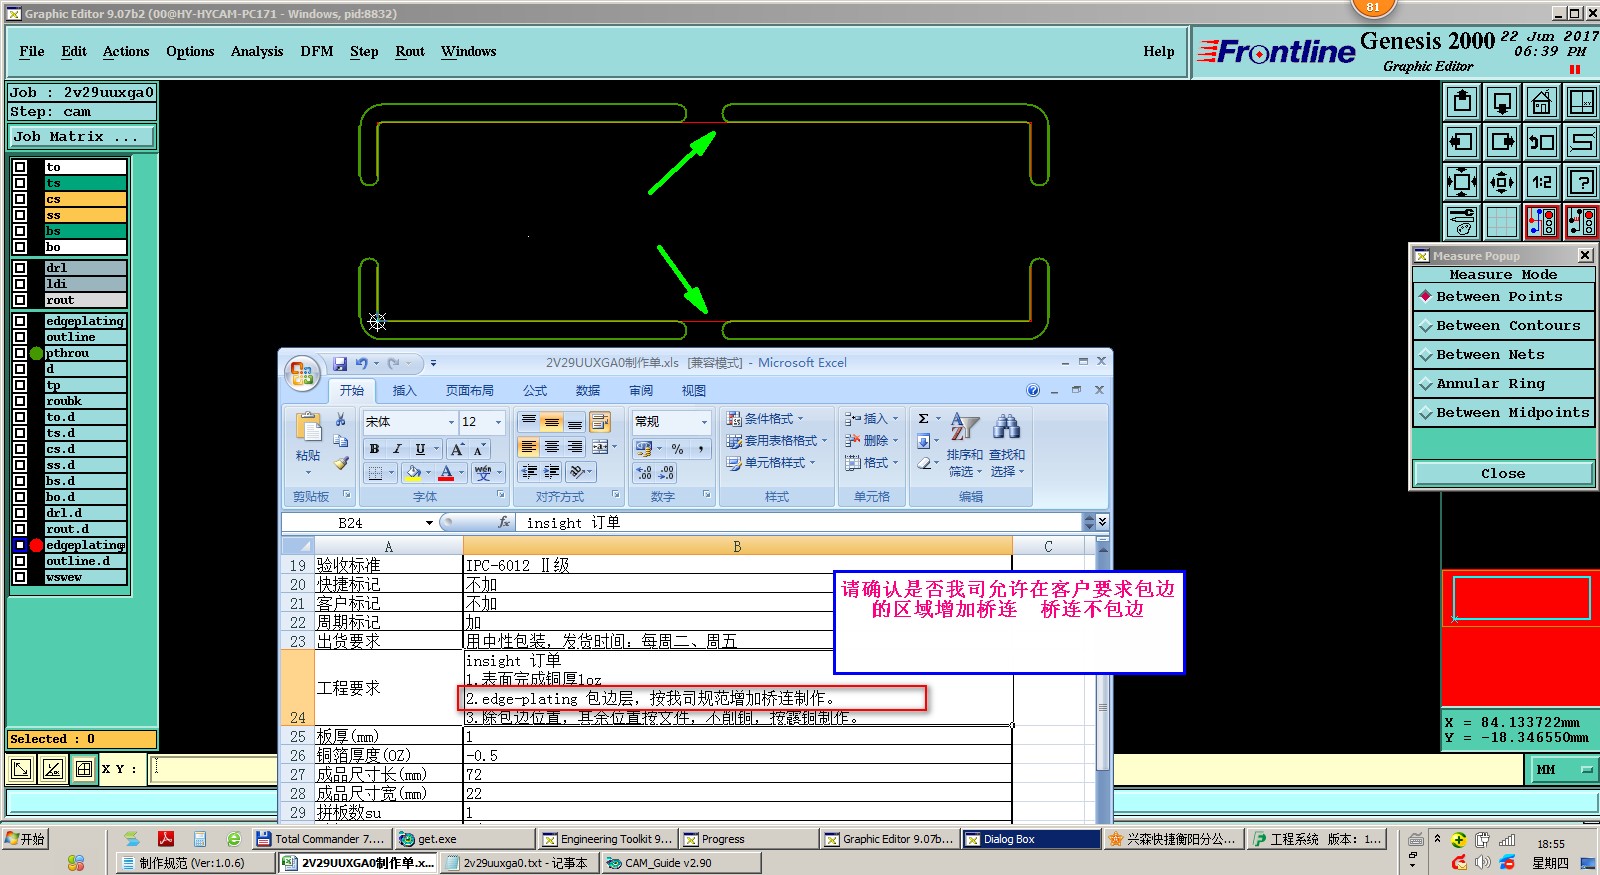The width and height of the screenshot is (1600, 875).
Task: Click the Excel cut scissors icon
Action: pos(341,420)
